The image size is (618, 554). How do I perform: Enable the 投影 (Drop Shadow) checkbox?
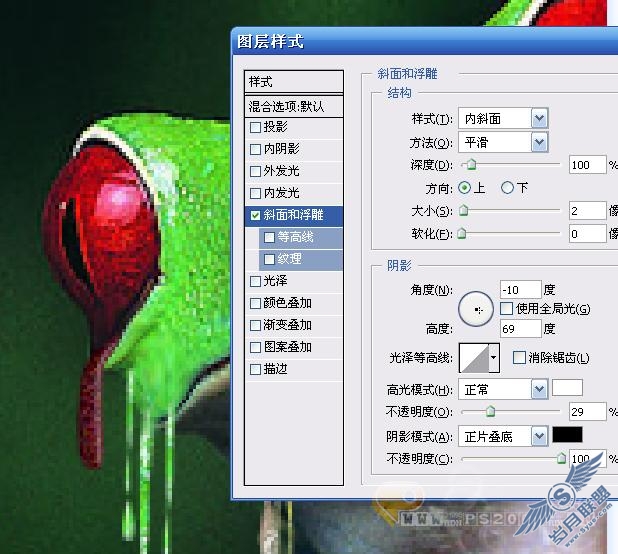tap(255, 127)
